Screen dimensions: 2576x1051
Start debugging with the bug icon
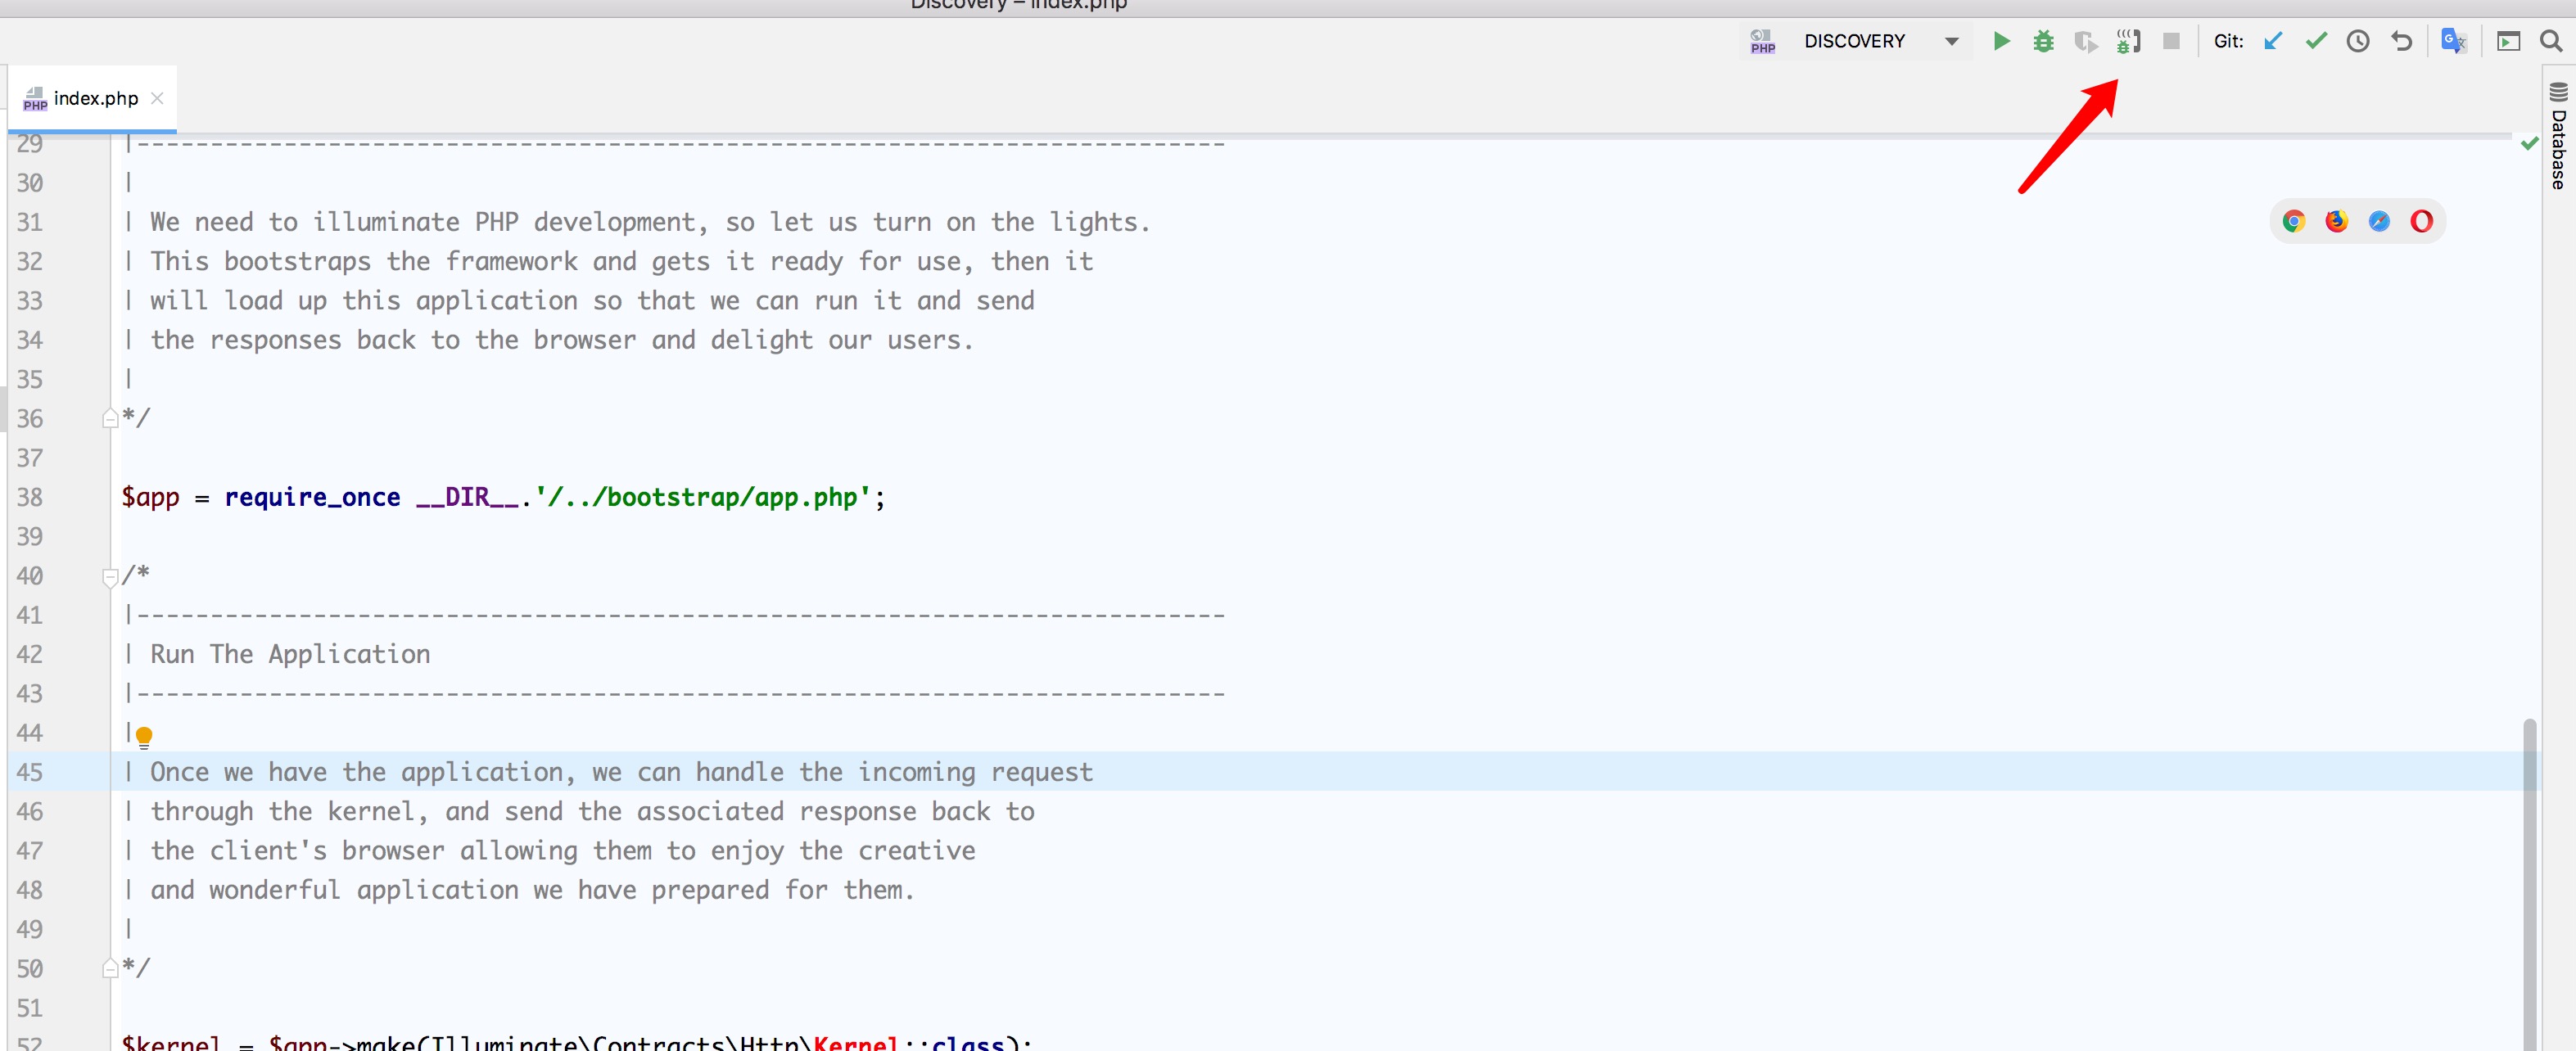click(x=2043, y=41)
